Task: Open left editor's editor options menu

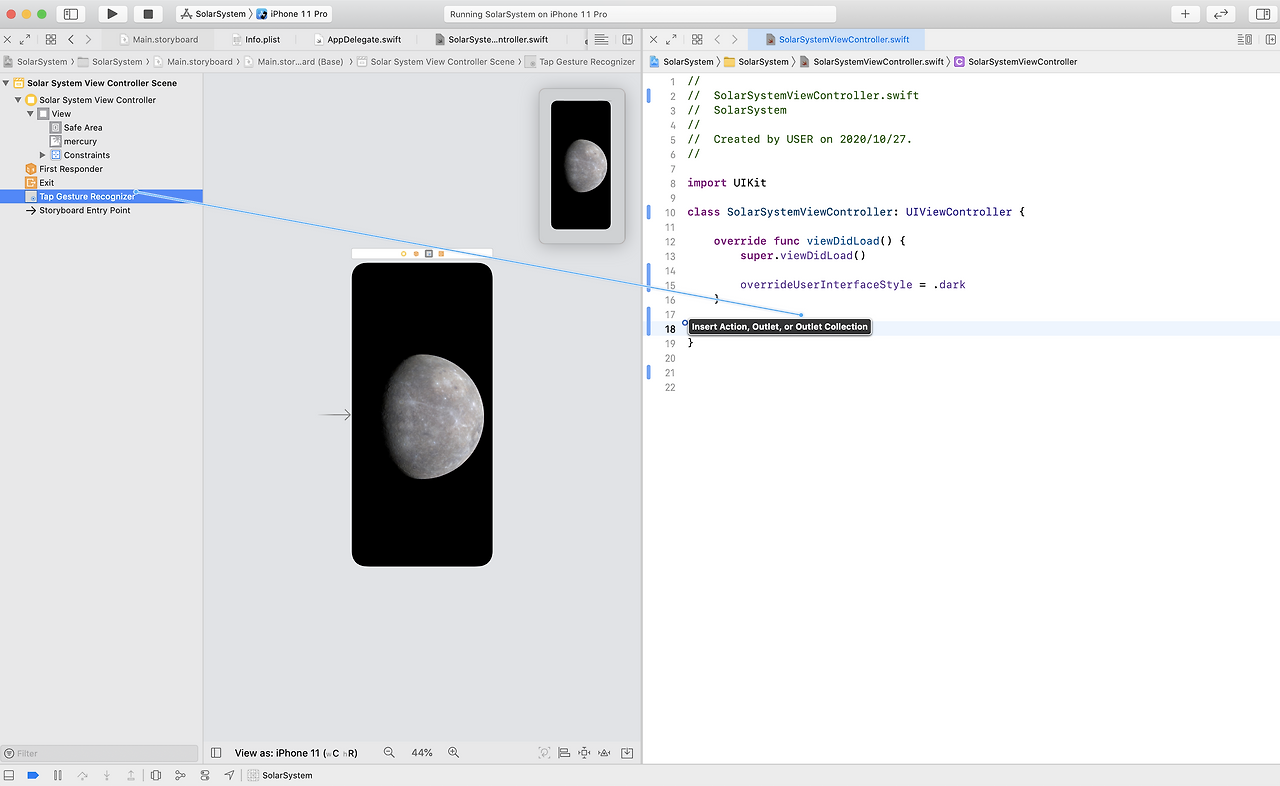Action: (x=601, y=40)
